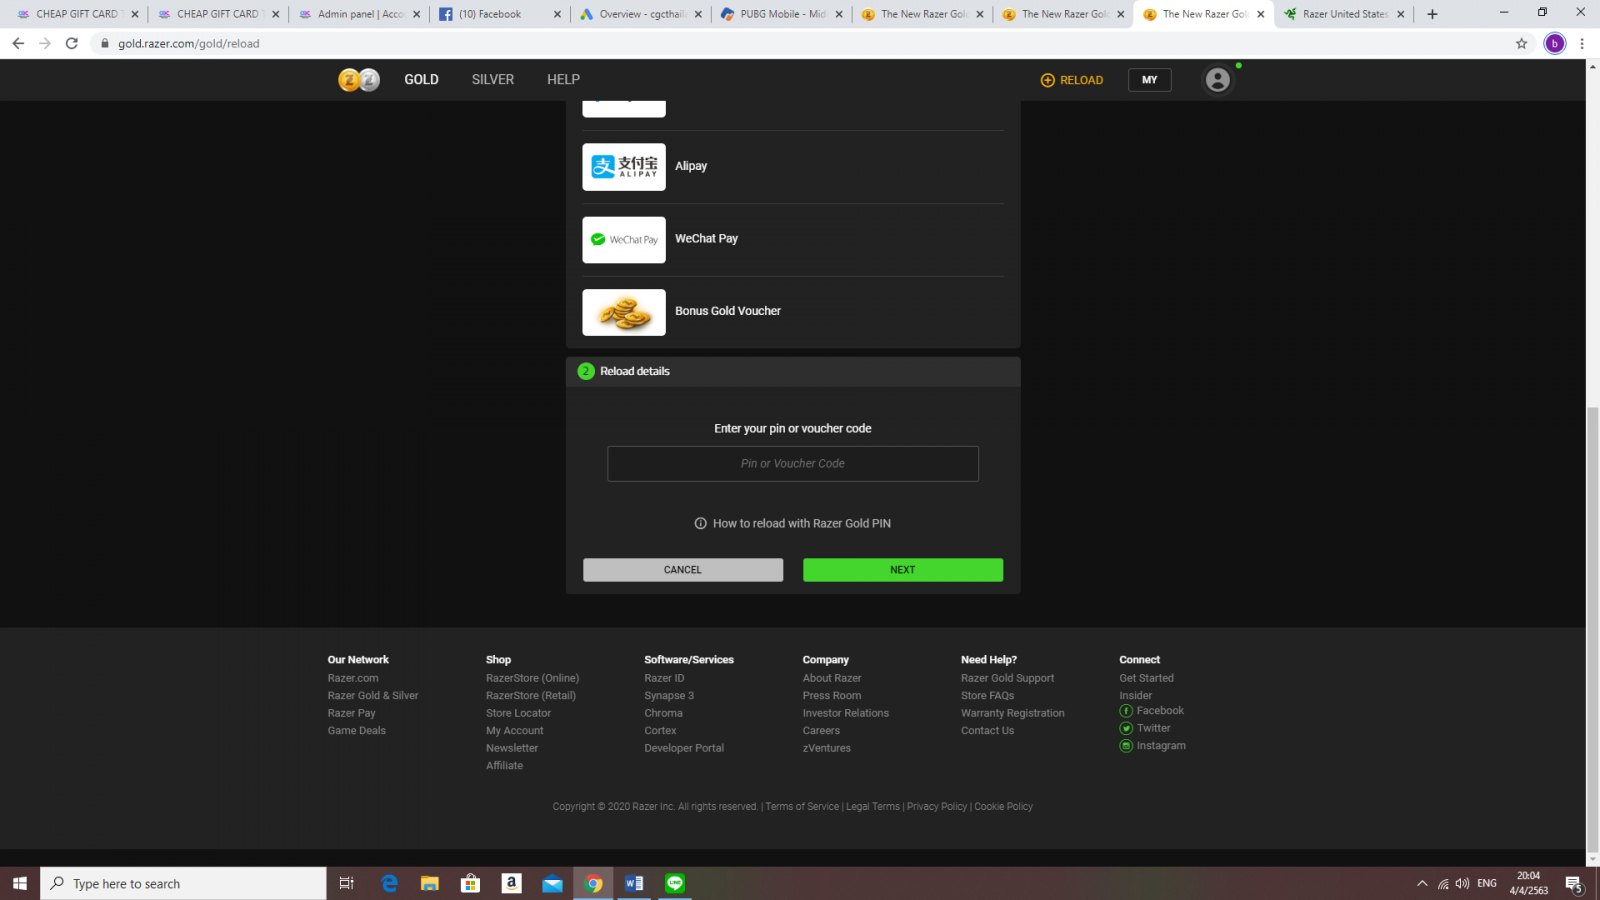Switch to the SILVER navigation tab
The width and height of the screenshot is (1600, 900).
tap(493, 80)
